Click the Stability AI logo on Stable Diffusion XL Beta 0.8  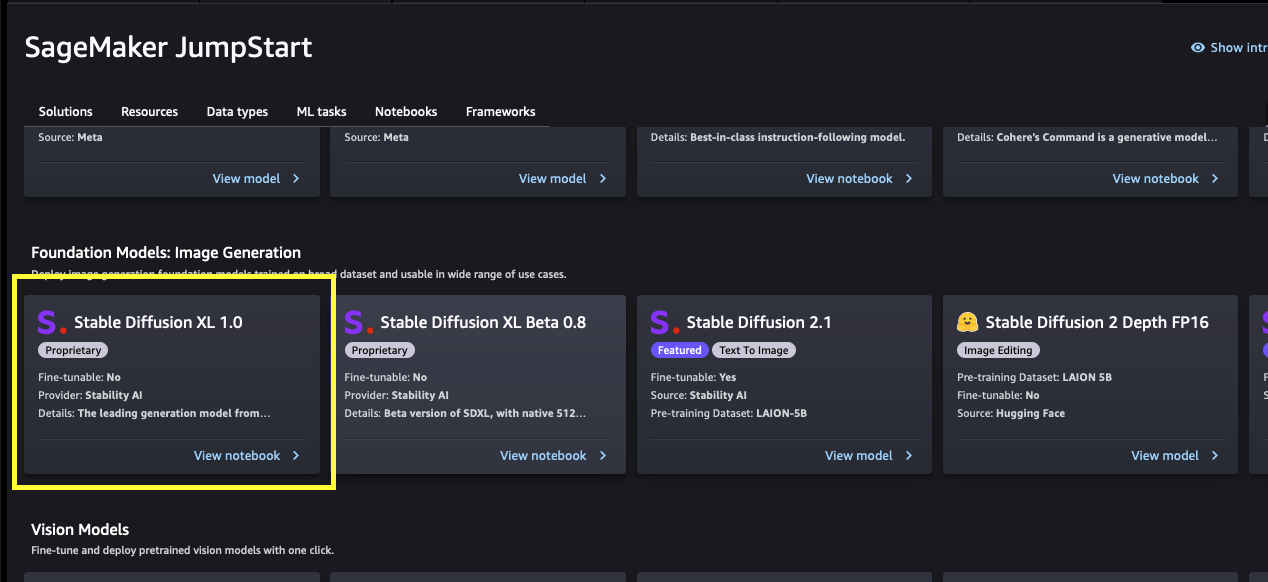click(358, 322)
